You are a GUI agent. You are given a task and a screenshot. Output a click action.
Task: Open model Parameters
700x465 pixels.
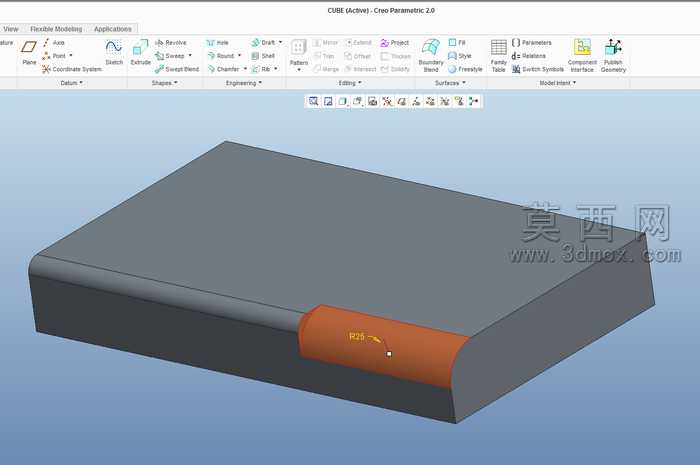coord(532,42)
